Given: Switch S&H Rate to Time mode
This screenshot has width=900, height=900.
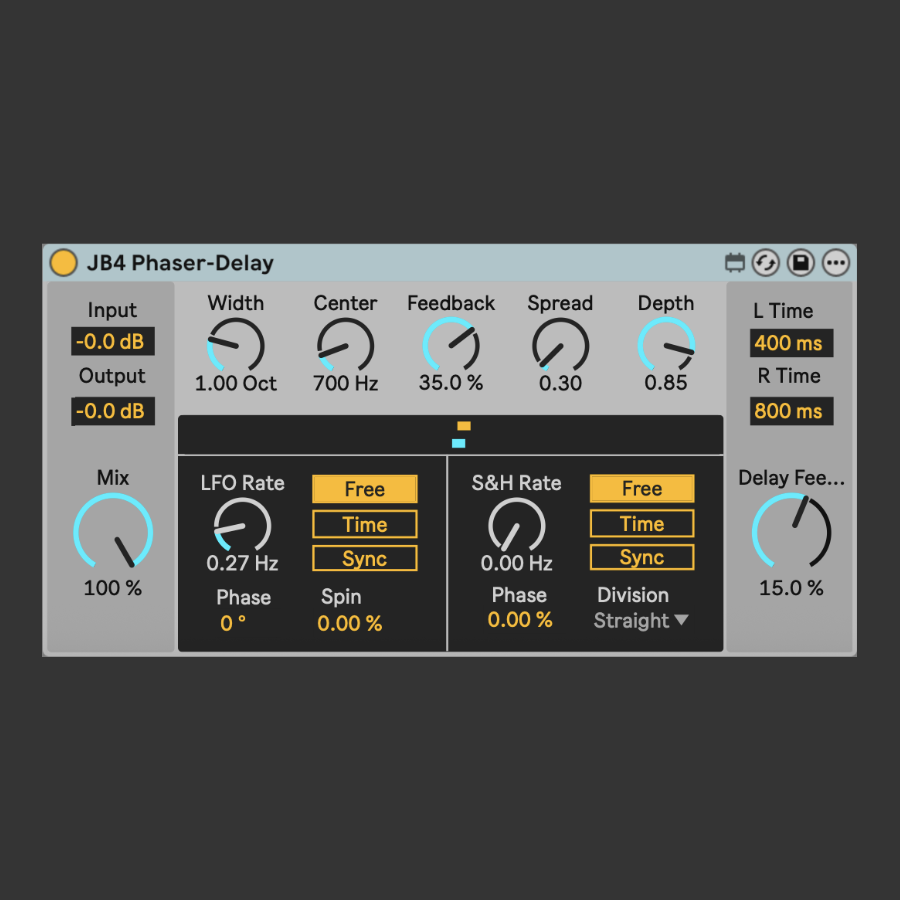Looking at the screenshot, I should point(641,523).
